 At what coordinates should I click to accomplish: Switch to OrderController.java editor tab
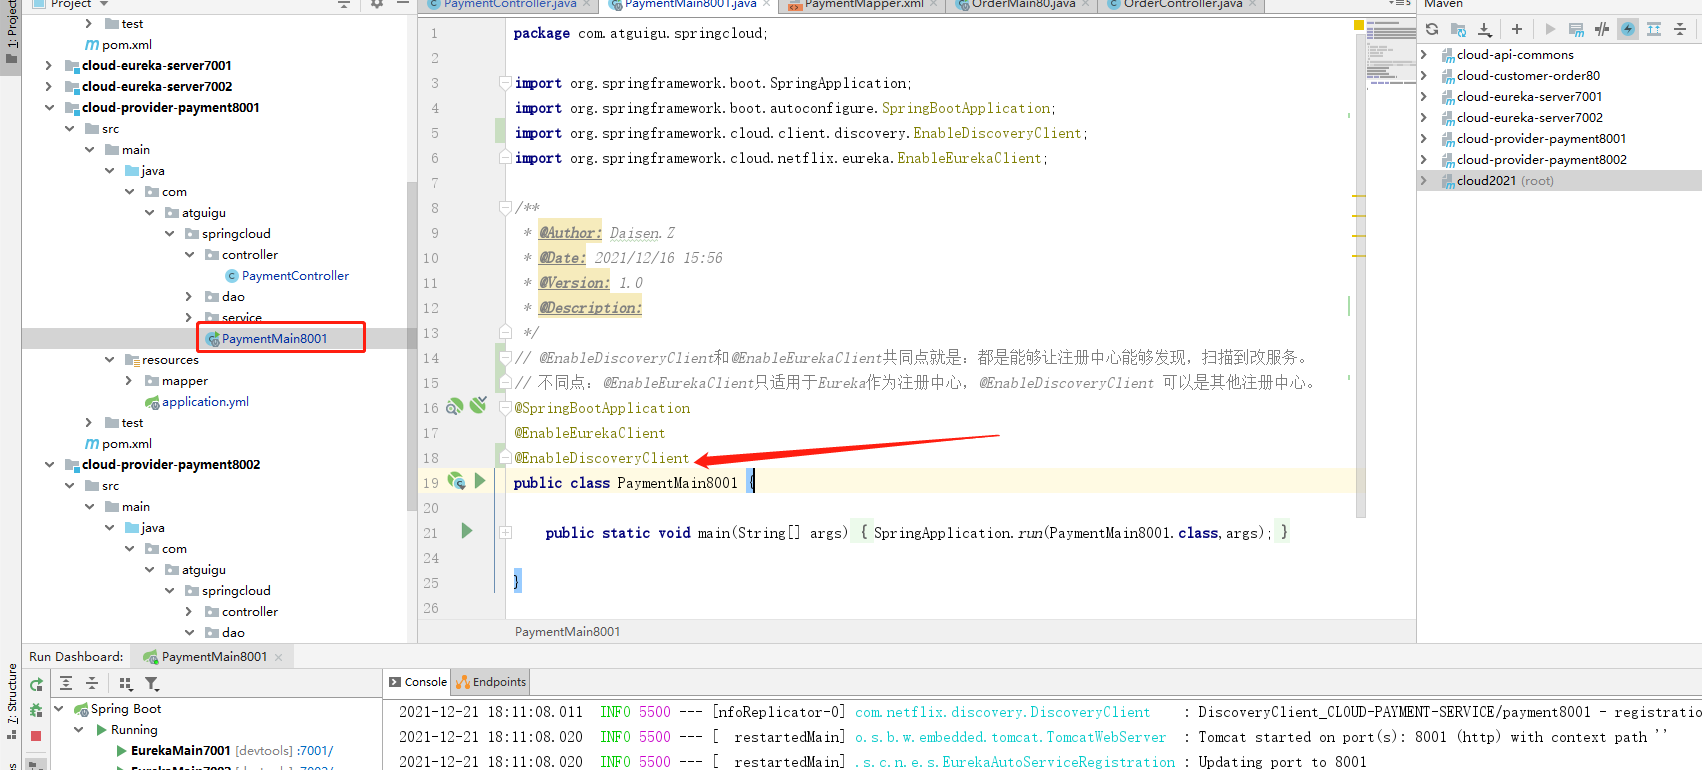tap(1182, 4)
